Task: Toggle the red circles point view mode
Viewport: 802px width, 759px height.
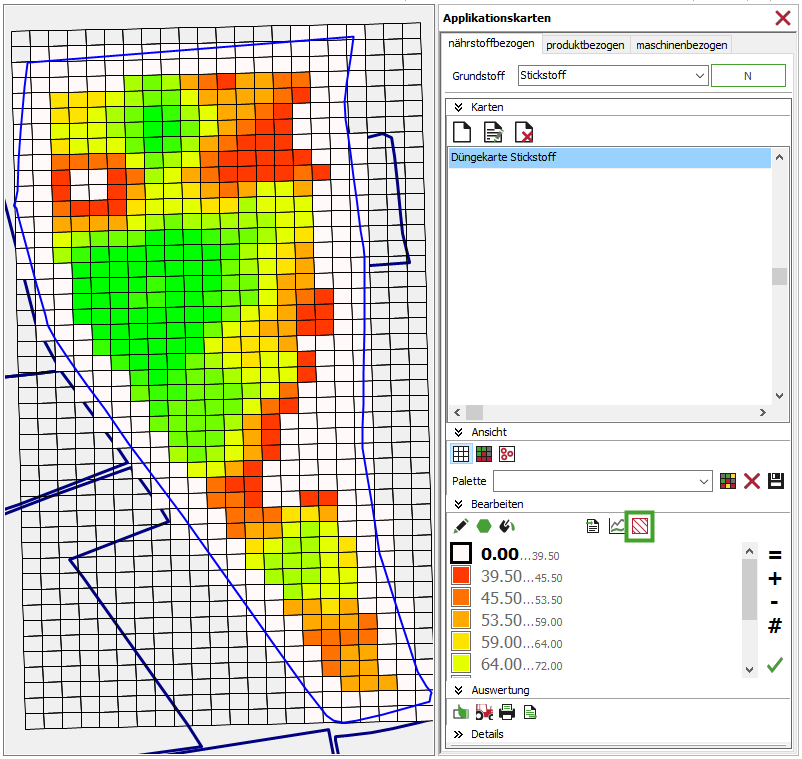Action: [507, 453]
